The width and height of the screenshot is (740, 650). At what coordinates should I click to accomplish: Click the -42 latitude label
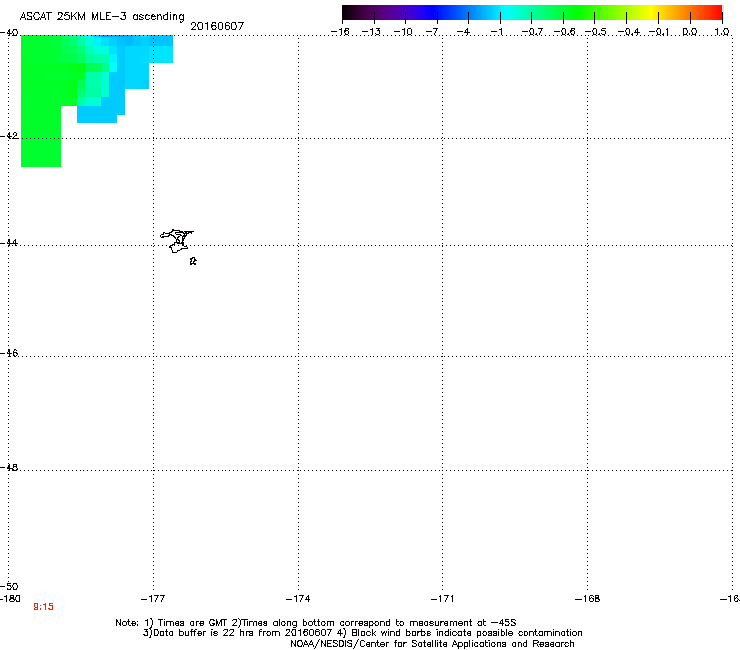[x=9, y=135]
